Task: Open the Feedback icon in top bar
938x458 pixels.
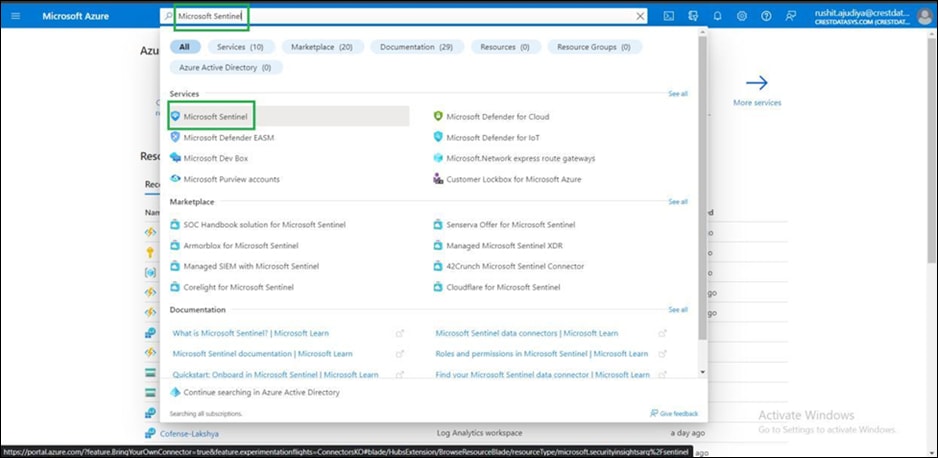Action: coord(790,16)
